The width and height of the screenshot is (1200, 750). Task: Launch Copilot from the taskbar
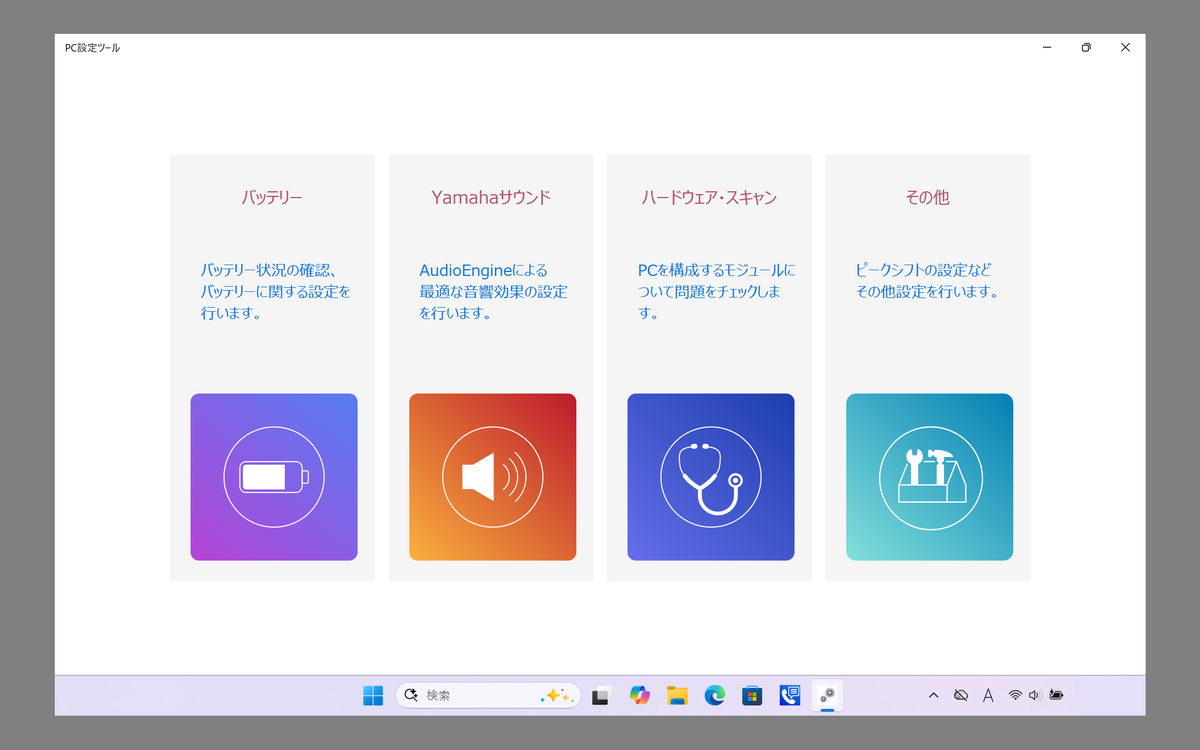pos(640,695)
